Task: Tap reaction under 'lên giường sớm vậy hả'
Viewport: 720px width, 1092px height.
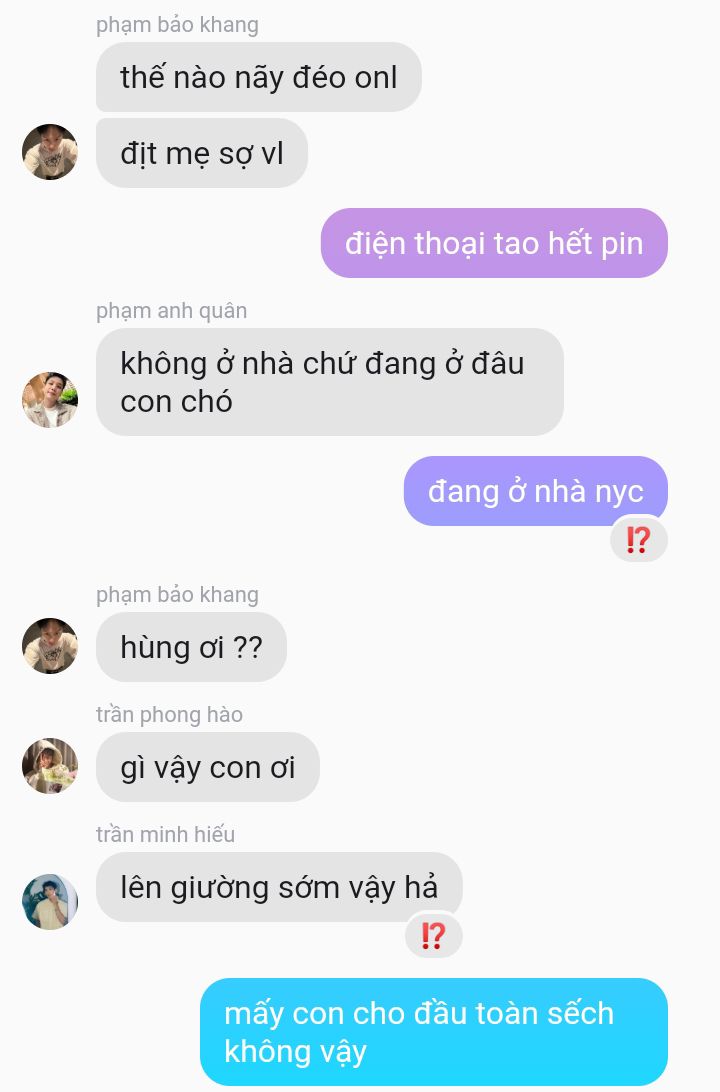Action: point(433,935)
